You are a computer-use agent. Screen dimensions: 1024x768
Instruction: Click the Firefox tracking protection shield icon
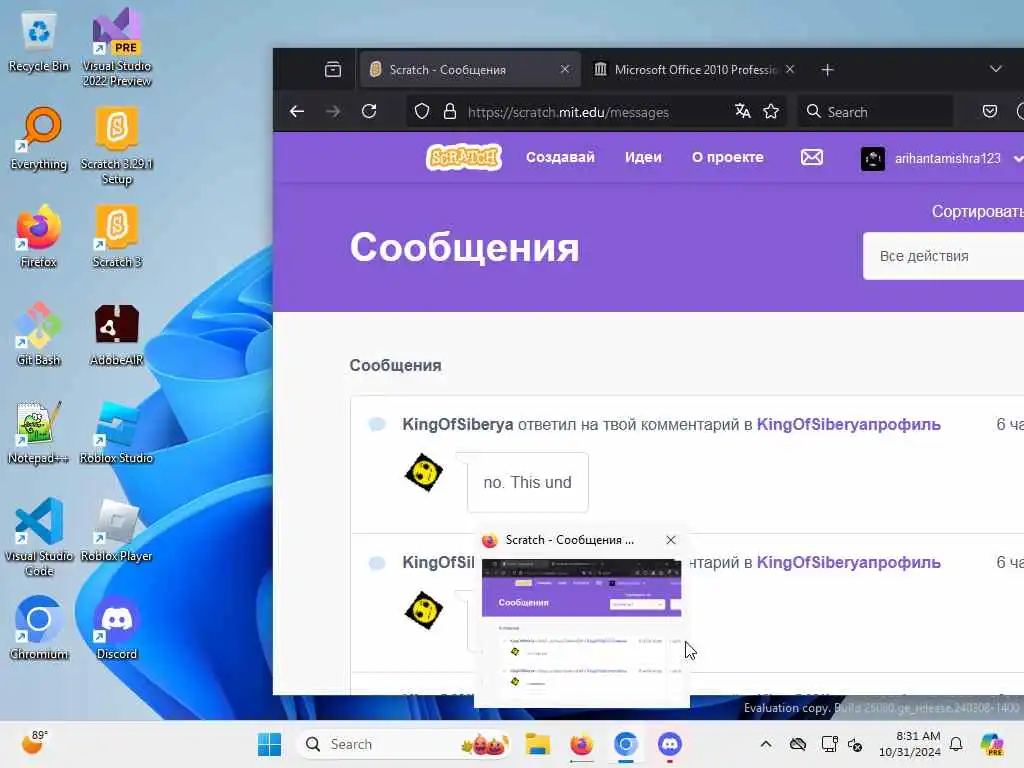coord(422,112)
